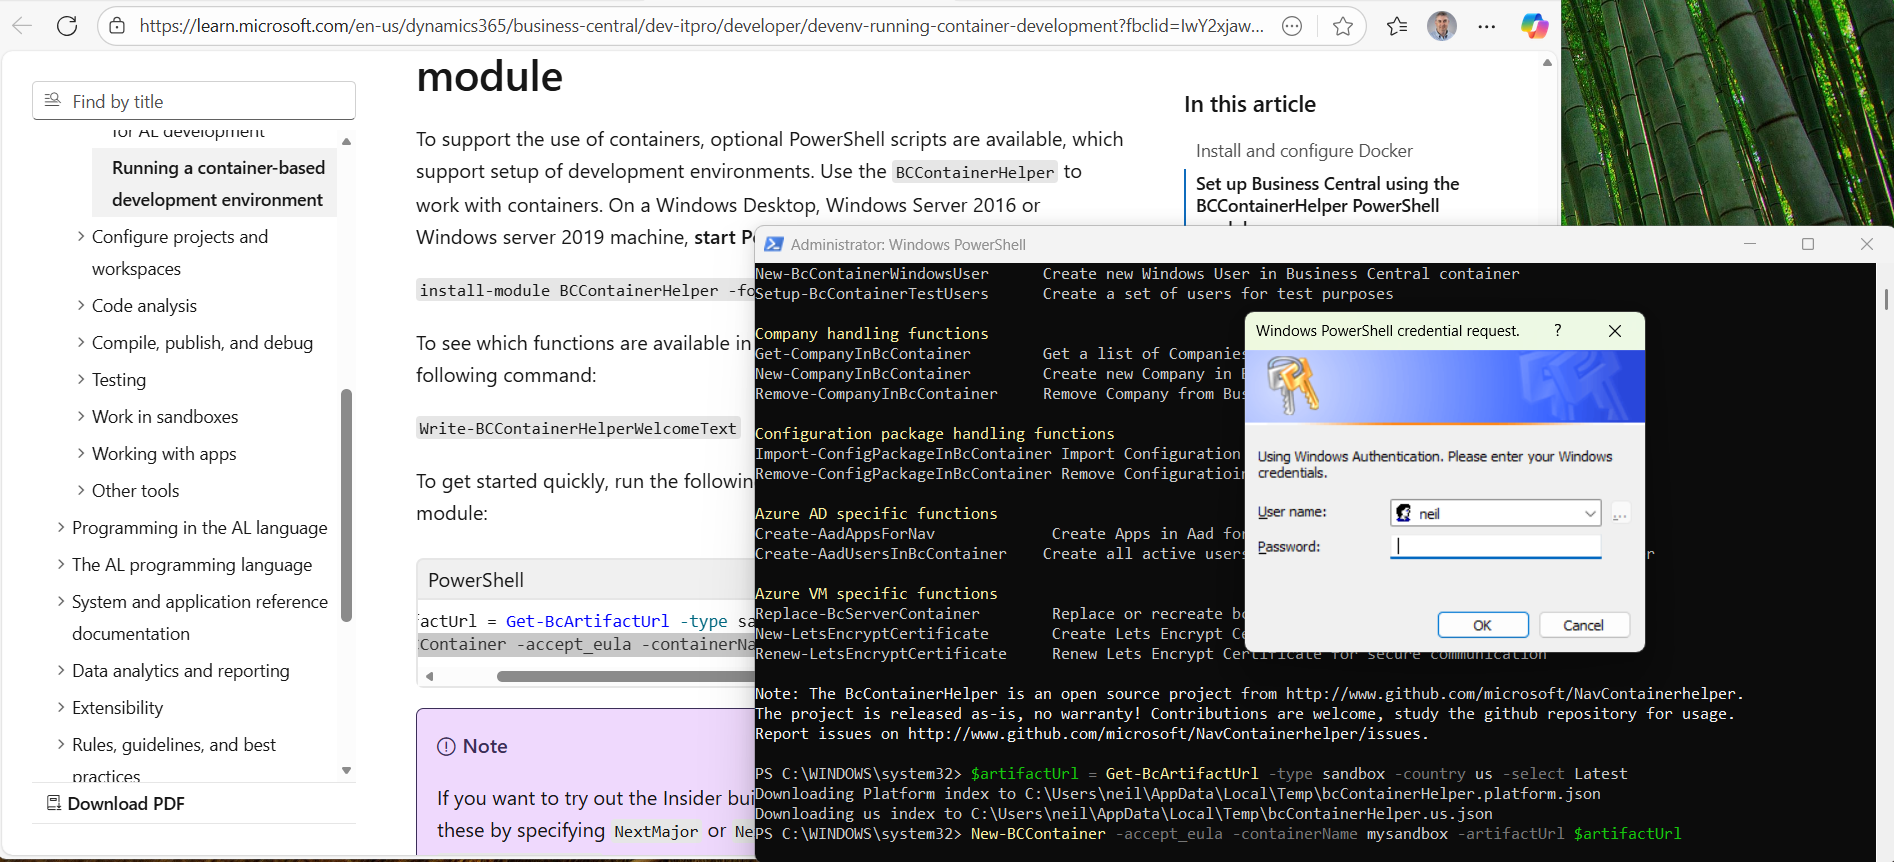Select Running a container-based development environment

point(218,184)
